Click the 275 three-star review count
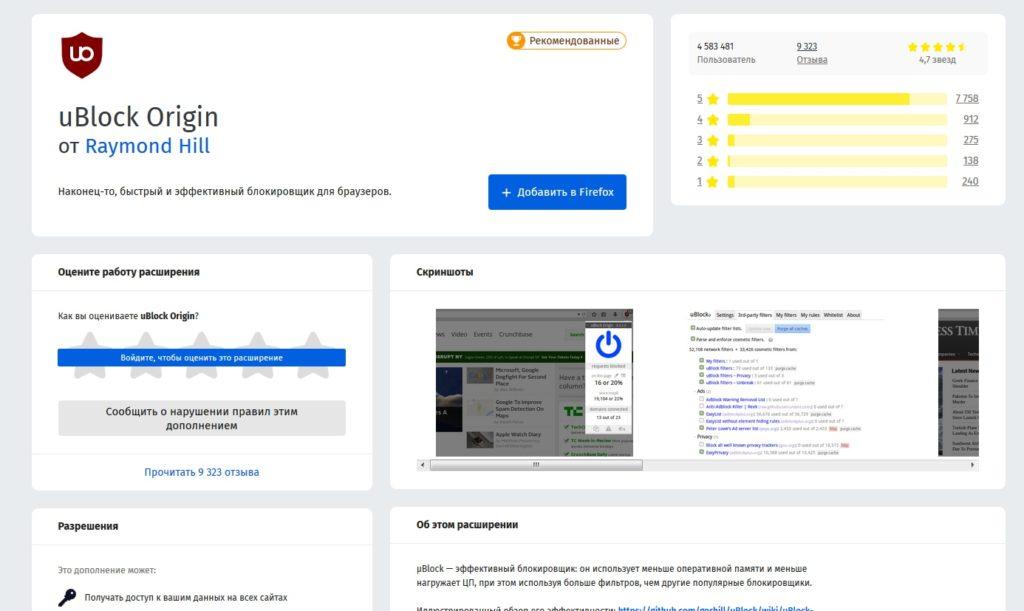Screen dimensions: 1024x611 [970, 140]
